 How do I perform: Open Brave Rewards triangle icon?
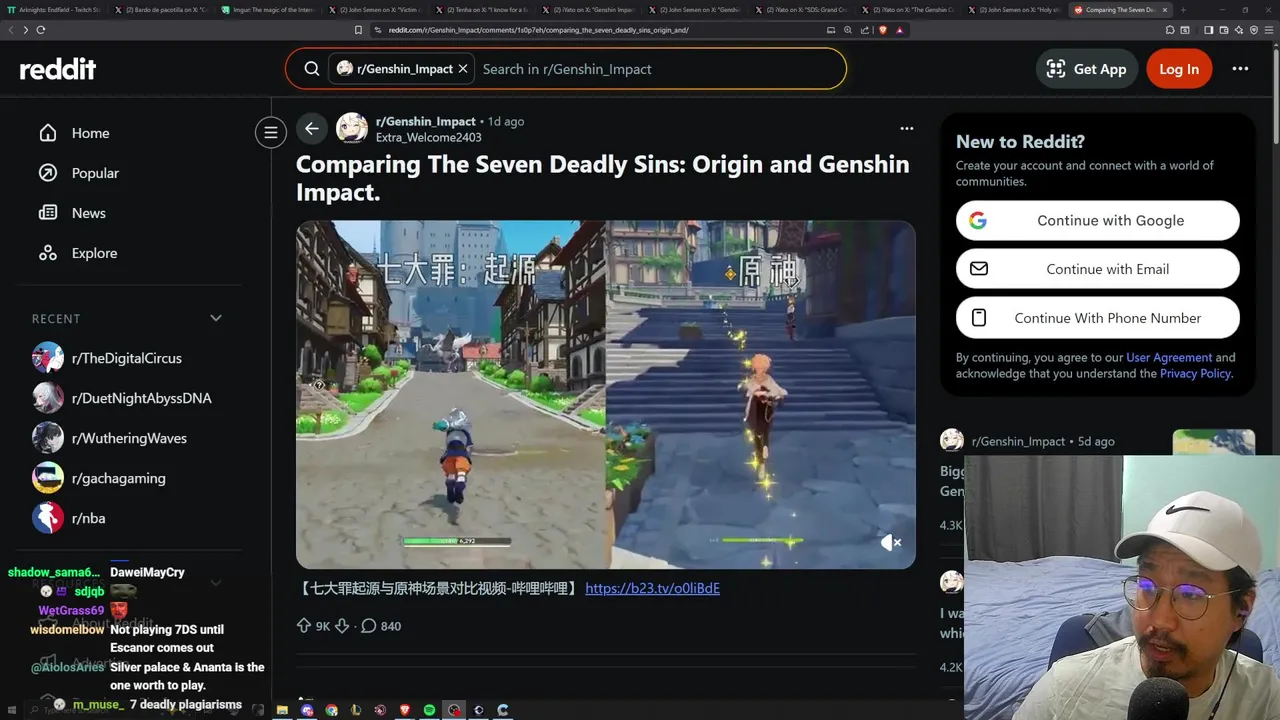[x=899, y=30]
